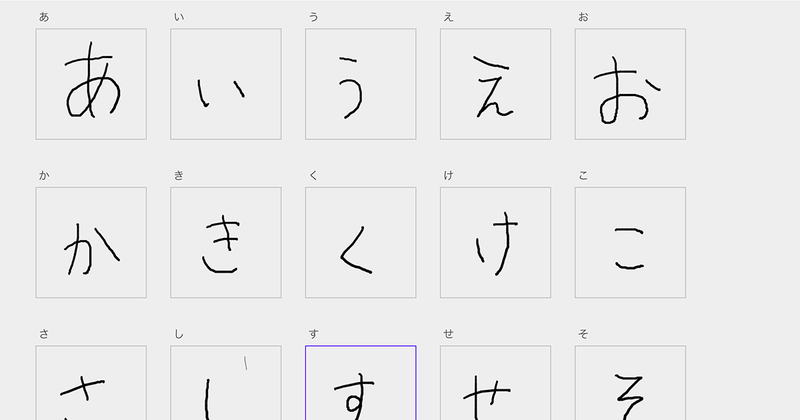Select the せ drawing box
Screen dimensions: 800x420
point(495,385)
